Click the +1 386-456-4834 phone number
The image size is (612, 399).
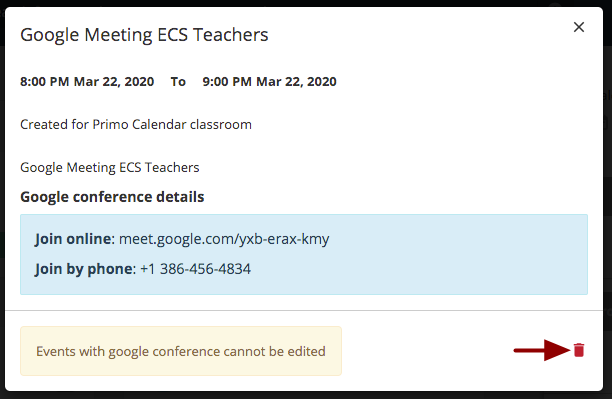(196, 269)
